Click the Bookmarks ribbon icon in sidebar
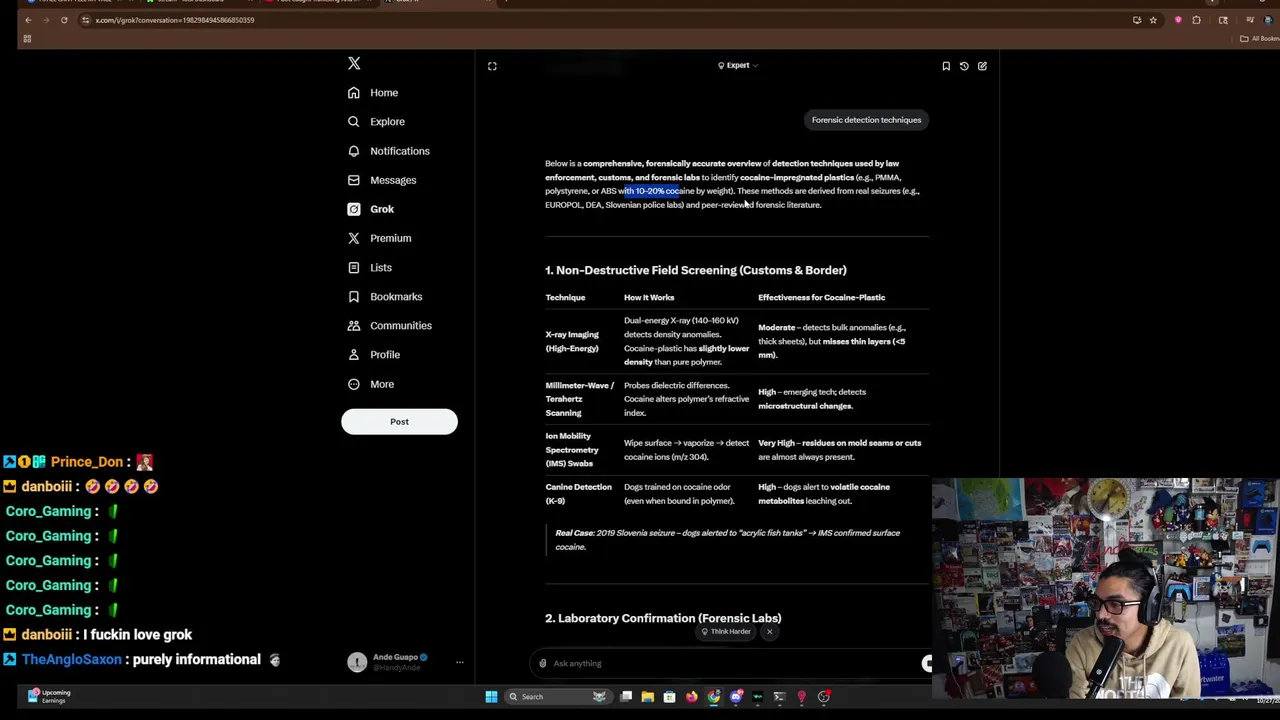This screenshot has width=1280, height=720. (354, 296)
